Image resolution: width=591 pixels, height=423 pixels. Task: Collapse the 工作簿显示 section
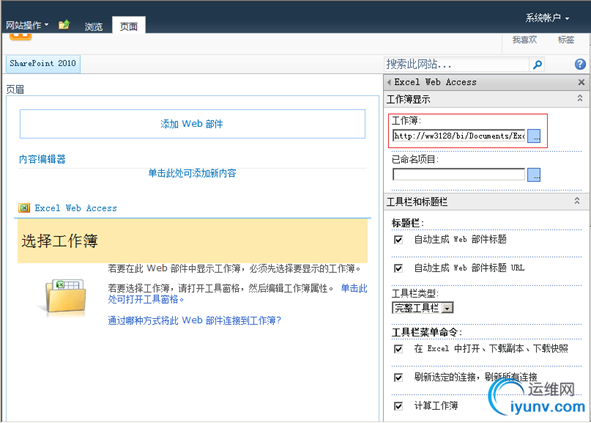[x=580, y=98]
